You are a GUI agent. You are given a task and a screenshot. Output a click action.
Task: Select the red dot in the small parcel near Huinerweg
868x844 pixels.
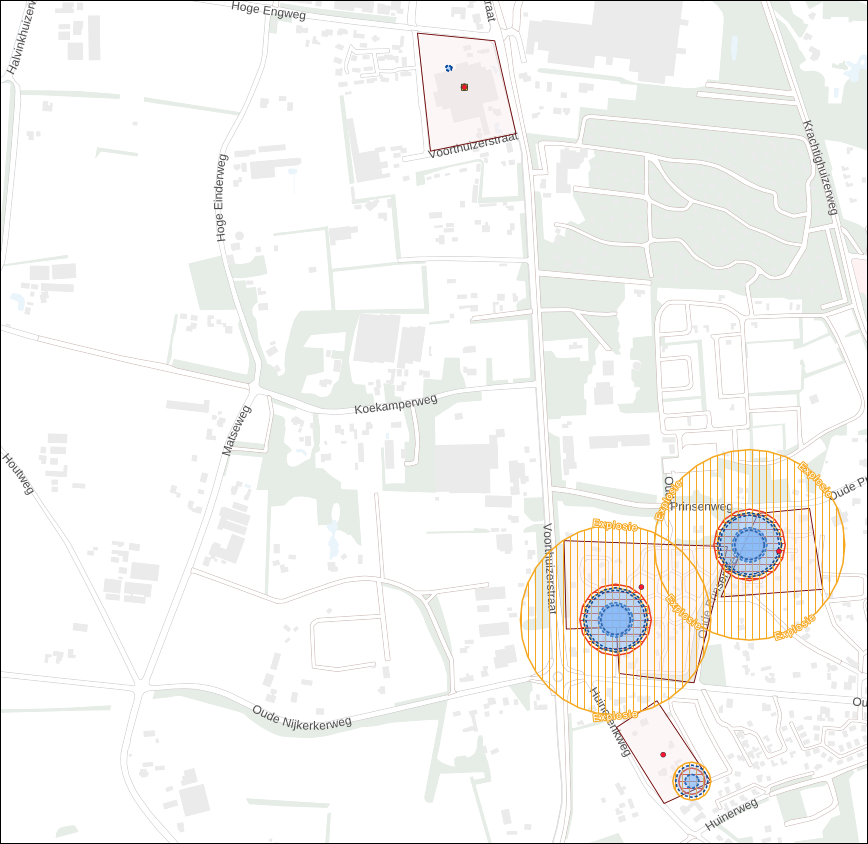click(x=665, y=755)
